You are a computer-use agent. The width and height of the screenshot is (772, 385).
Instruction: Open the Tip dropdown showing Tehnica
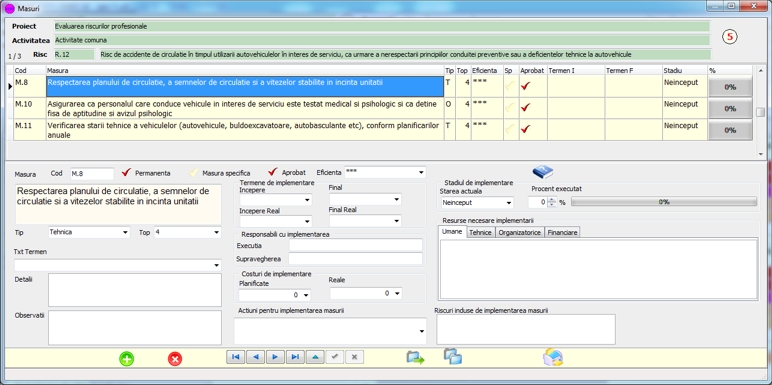pos(126,232)
